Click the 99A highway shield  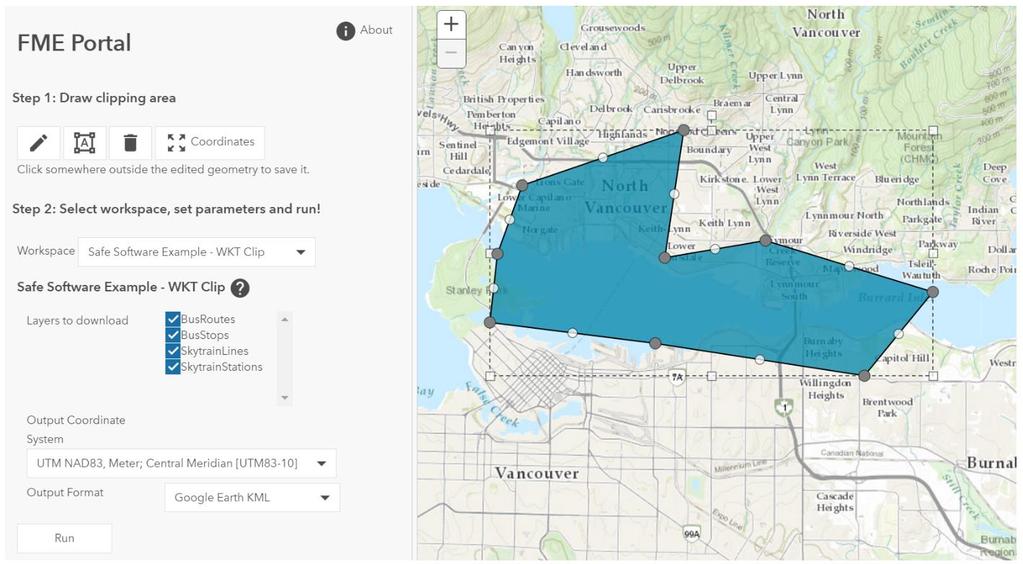[x=692, y=534]
